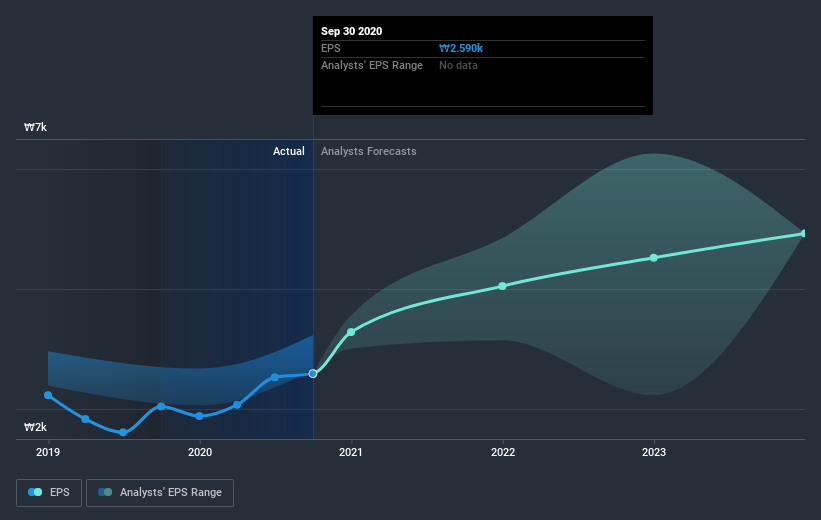Select the EPS data point at 2020
Screen dimensions: 821x520
(199, 416)
